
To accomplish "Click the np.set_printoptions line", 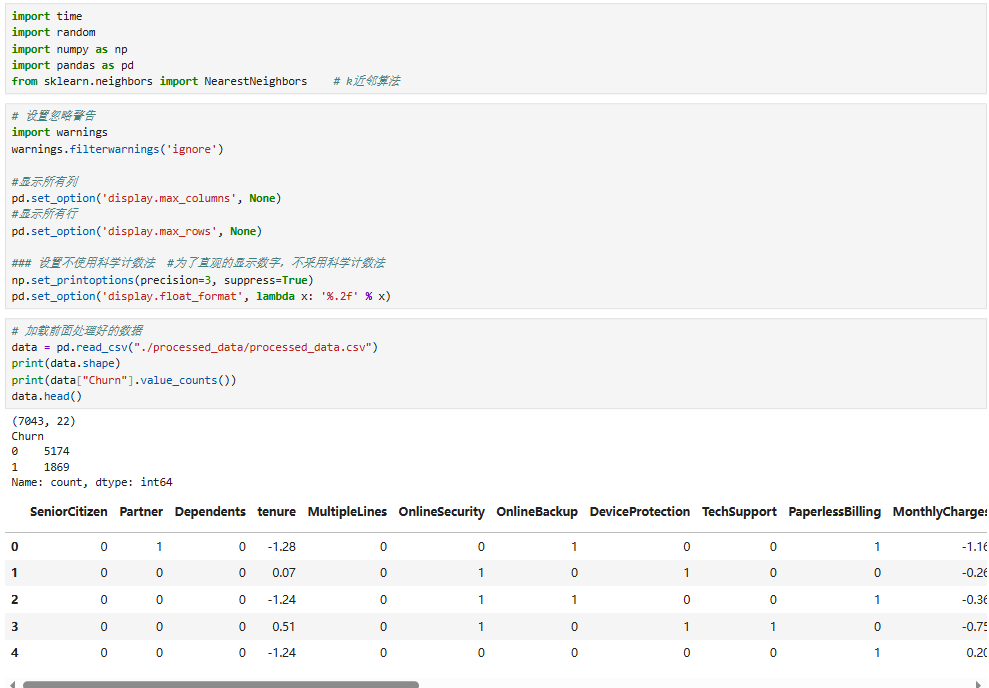I will coord(162,280).
